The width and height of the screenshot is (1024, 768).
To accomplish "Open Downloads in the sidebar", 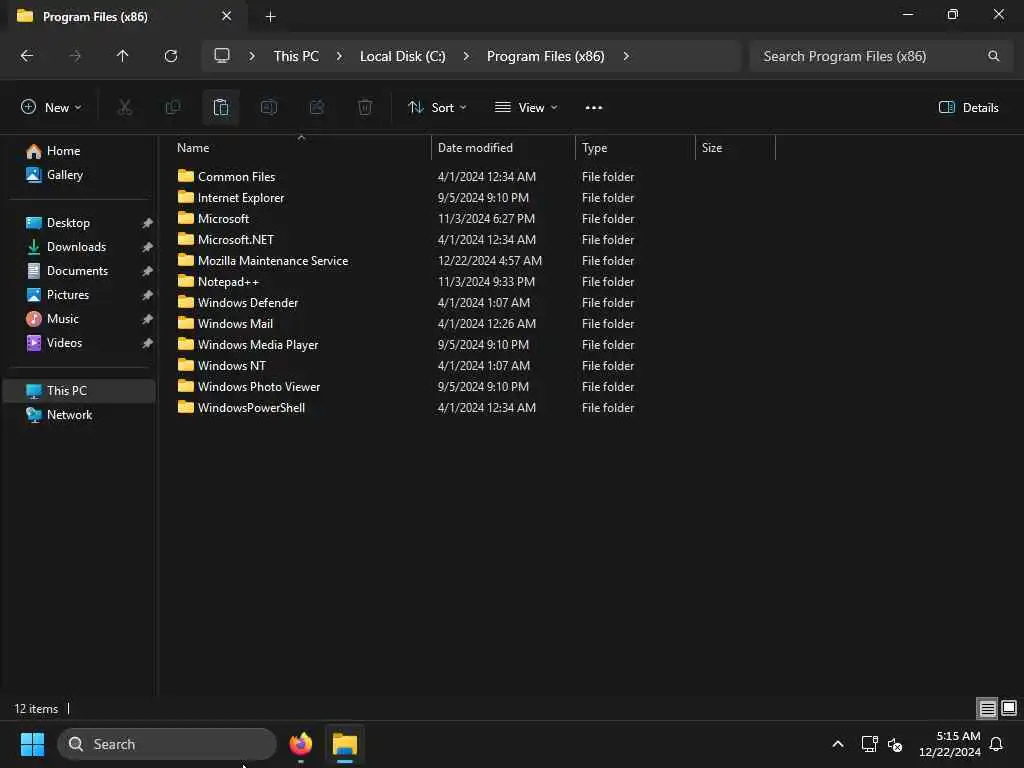I will click(82, 247).
